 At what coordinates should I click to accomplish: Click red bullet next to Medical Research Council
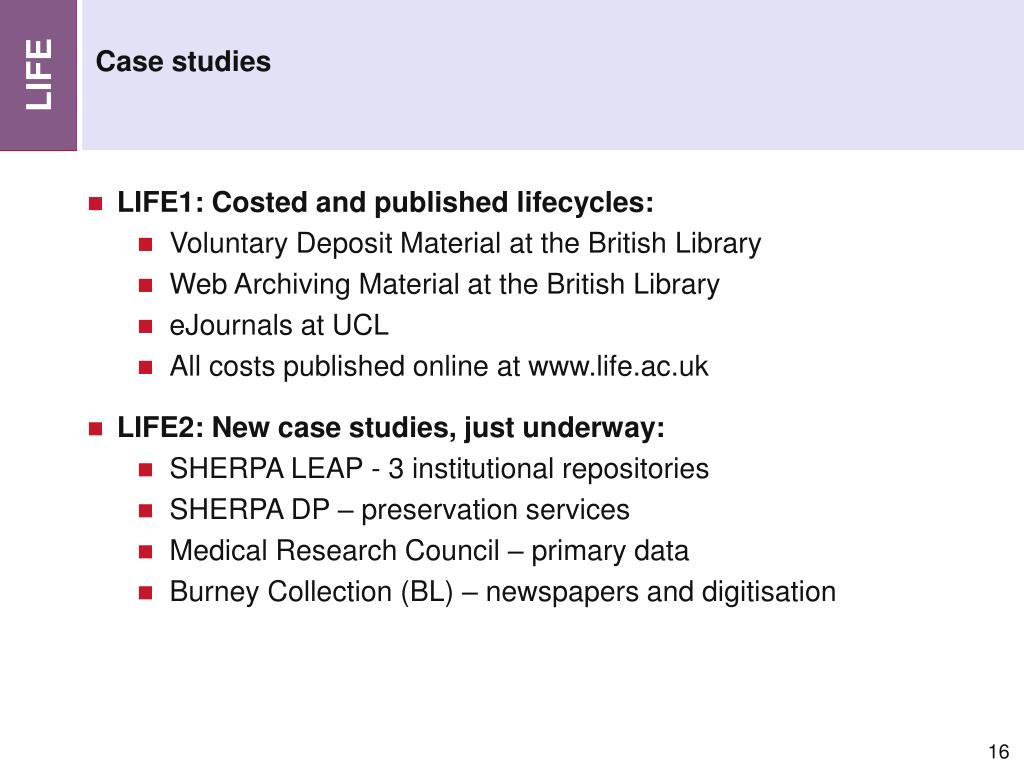point(145,552)
